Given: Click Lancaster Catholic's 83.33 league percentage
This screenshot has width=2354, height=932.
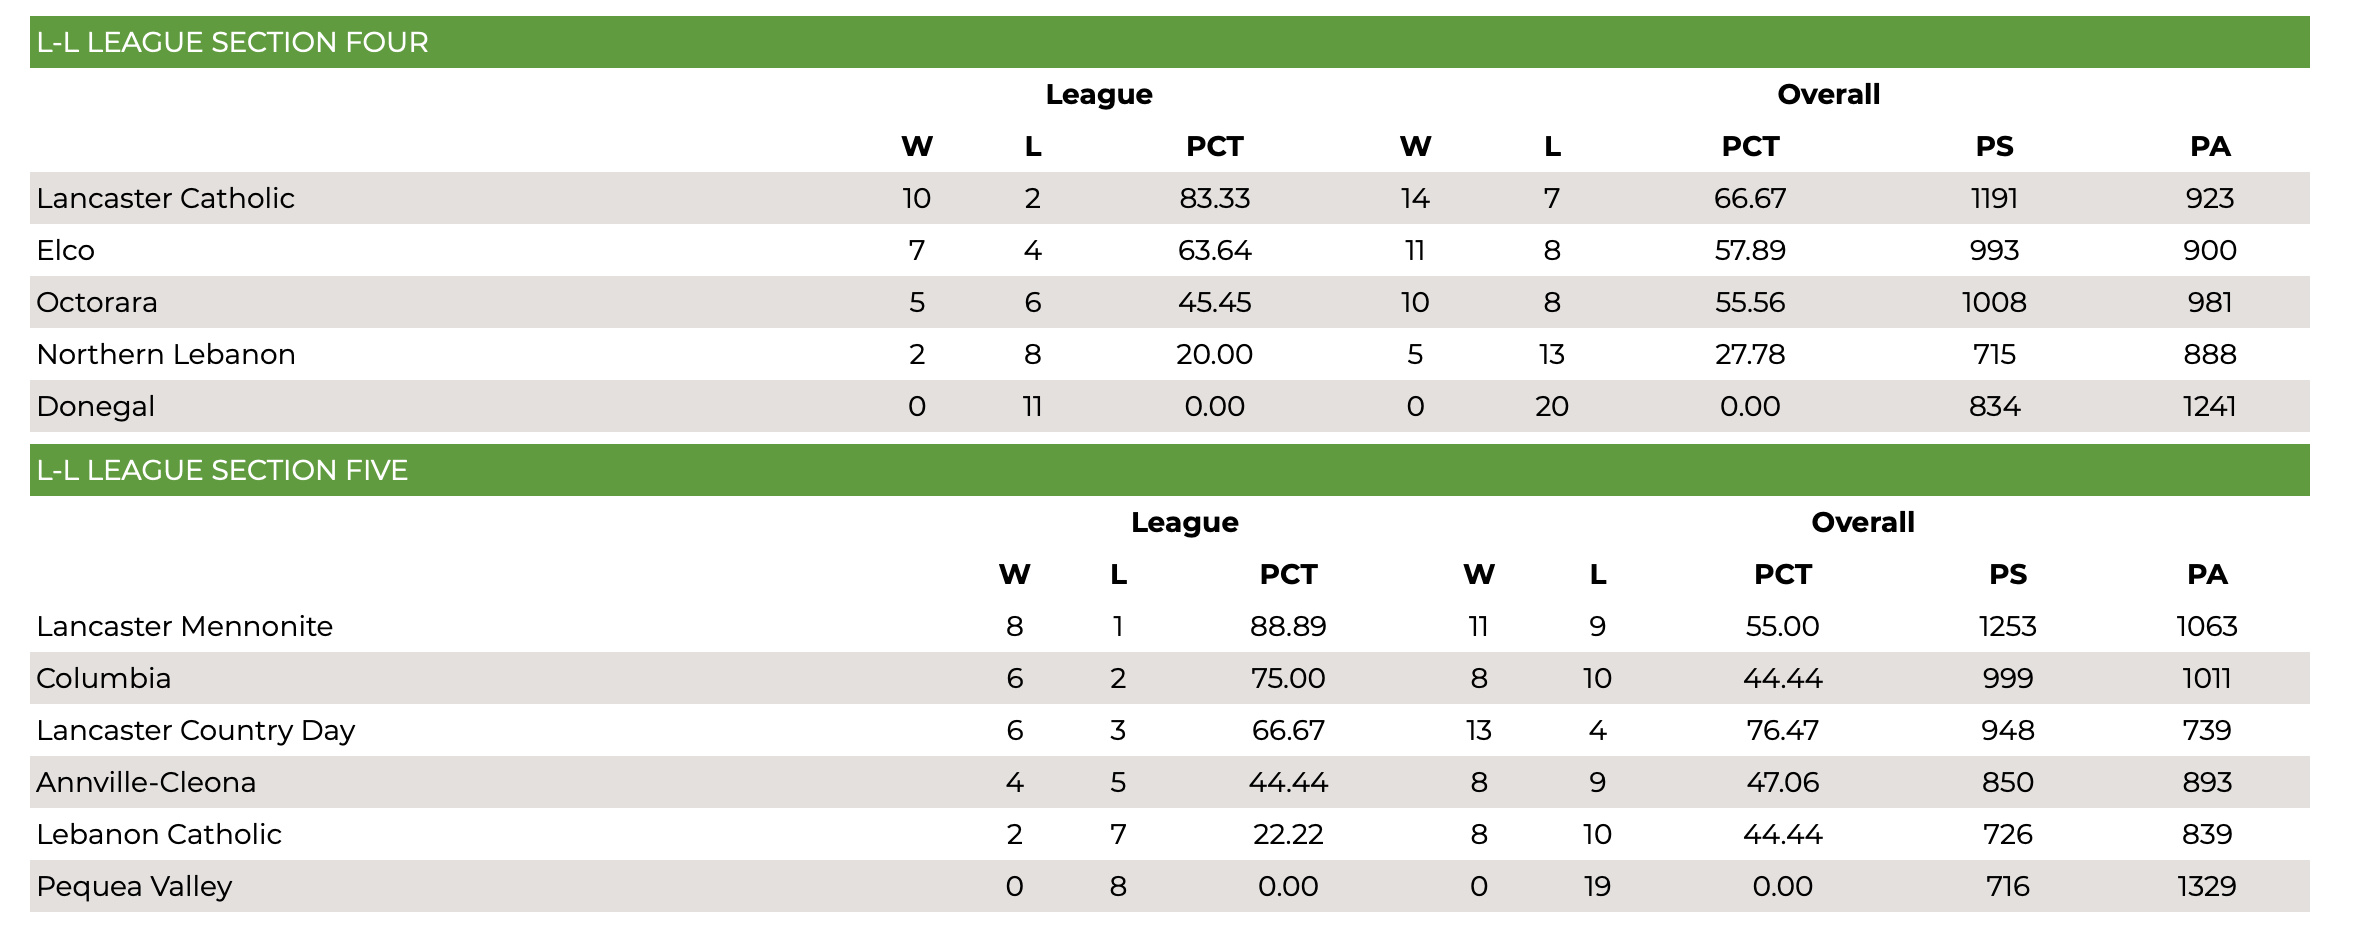Looking at the screenshot, I should point(1214,198).
